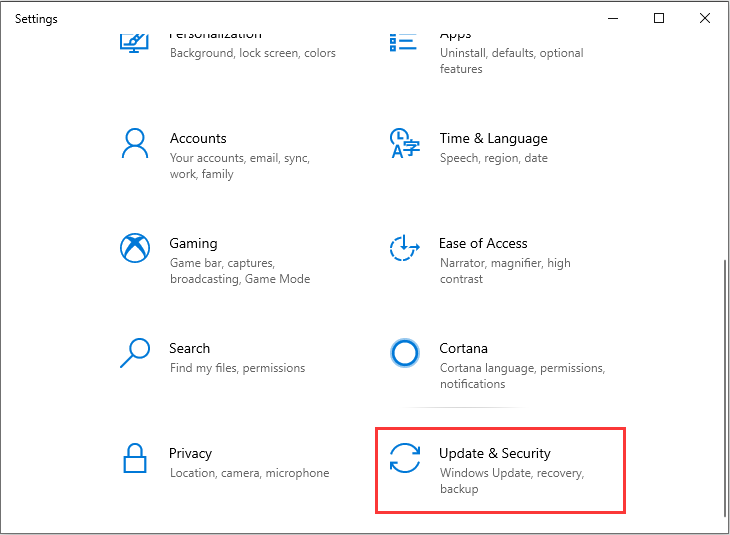
Task: Go to Search settings heading
Action: point(189,348)
